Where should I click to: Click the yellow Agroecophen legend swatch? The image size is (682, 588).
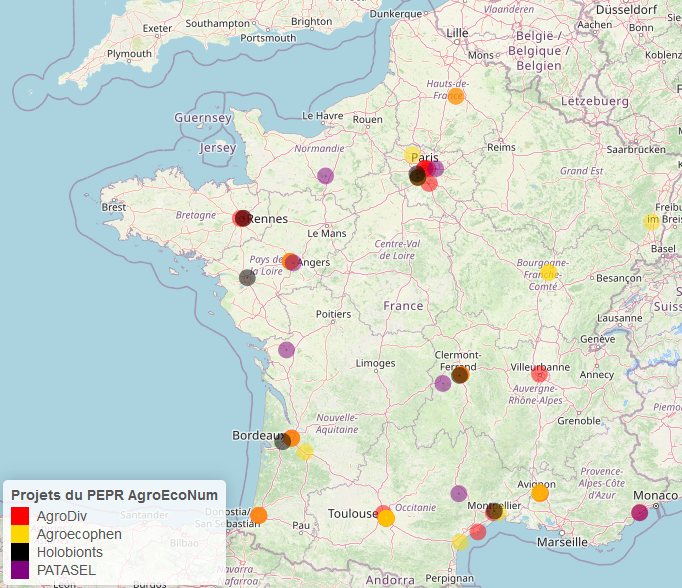(20, 534)
